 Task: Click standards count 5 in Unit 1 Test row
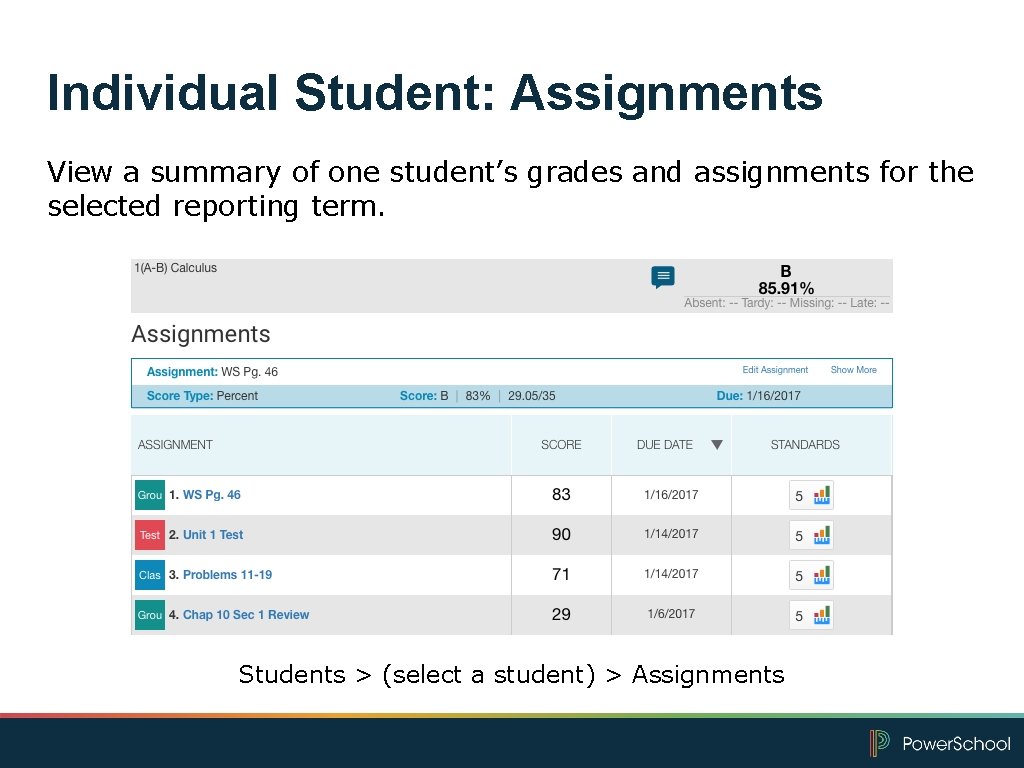point(799,536)
